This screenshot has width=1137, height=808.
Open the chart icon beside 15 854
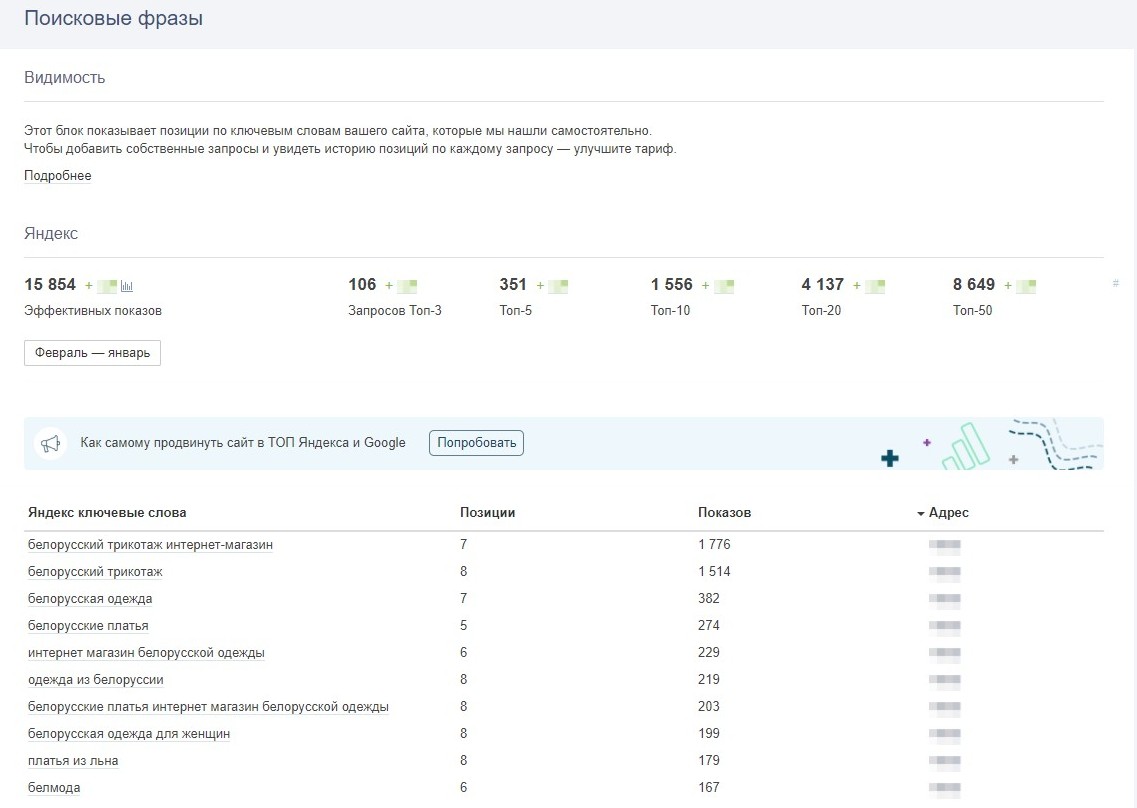127,286
